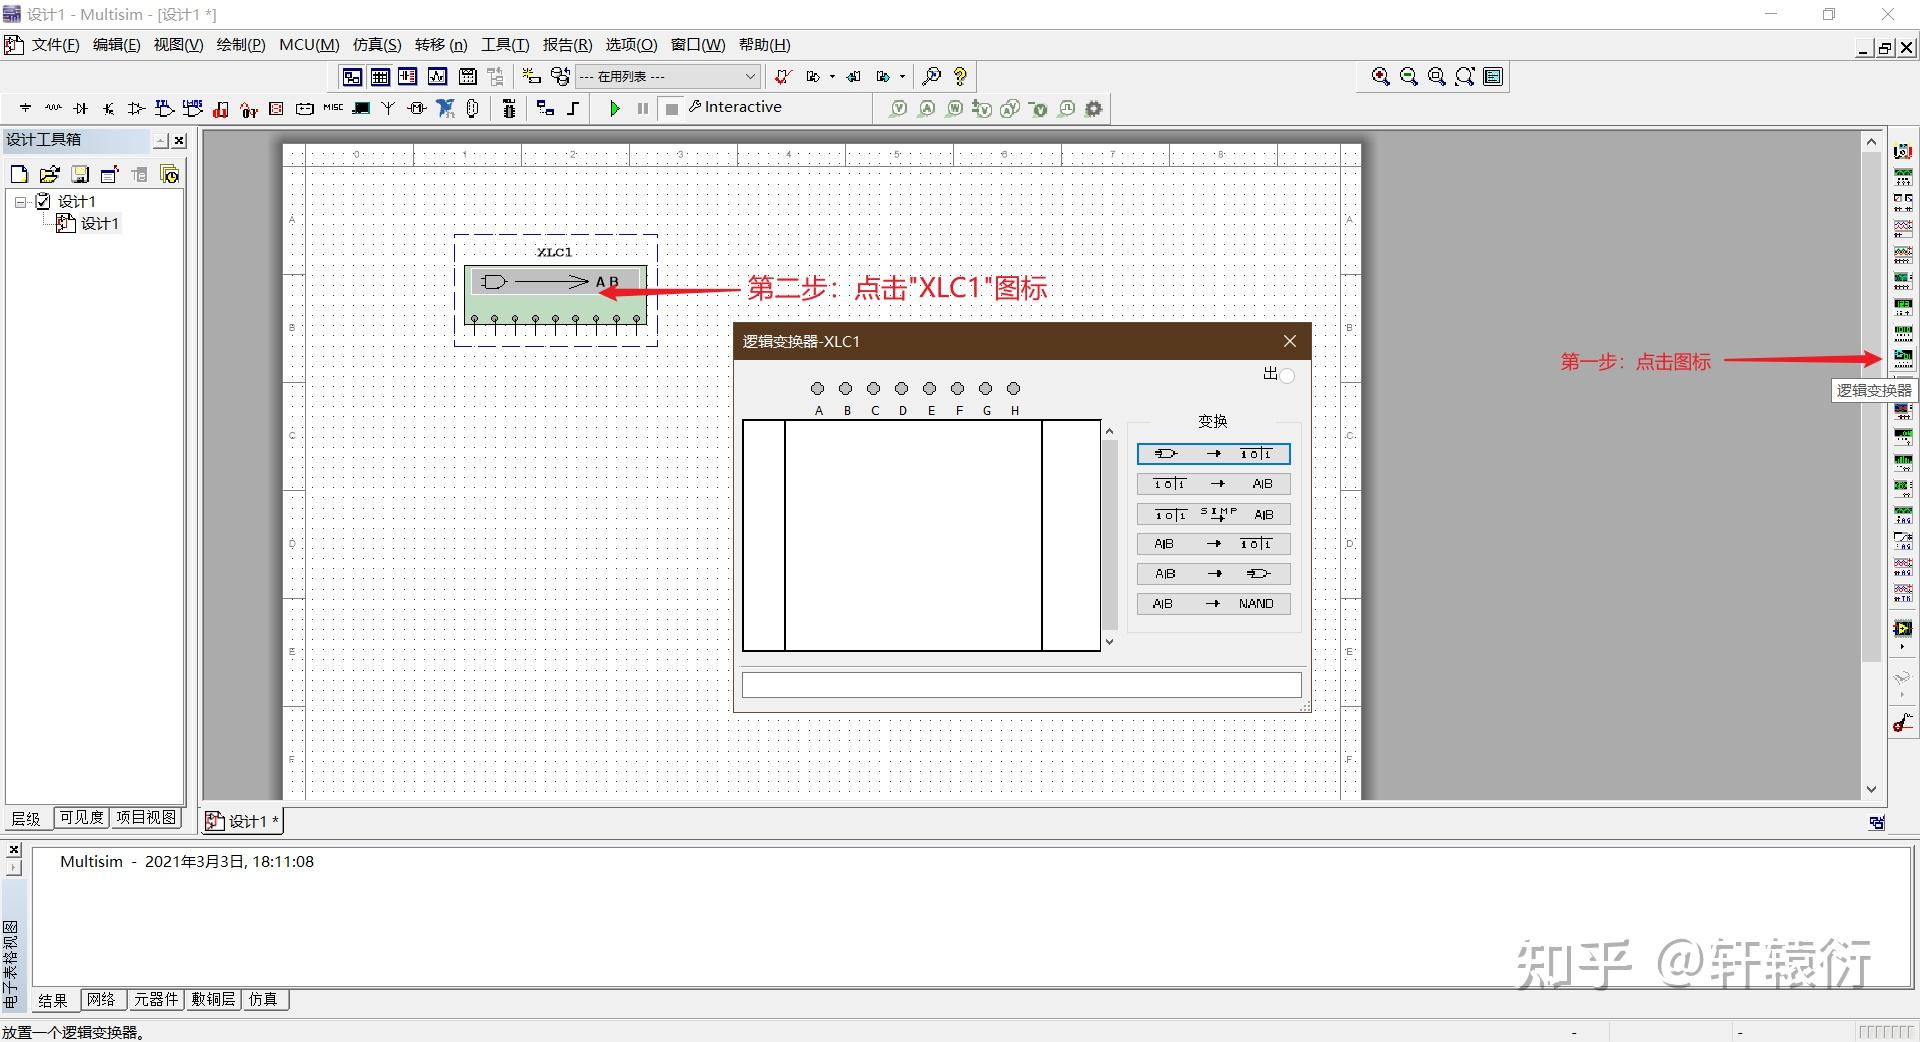The image size is (1920, 1042).
Task: Click the canvas vertical scrollbar thumb
Action: click(x=1872, y=408)
